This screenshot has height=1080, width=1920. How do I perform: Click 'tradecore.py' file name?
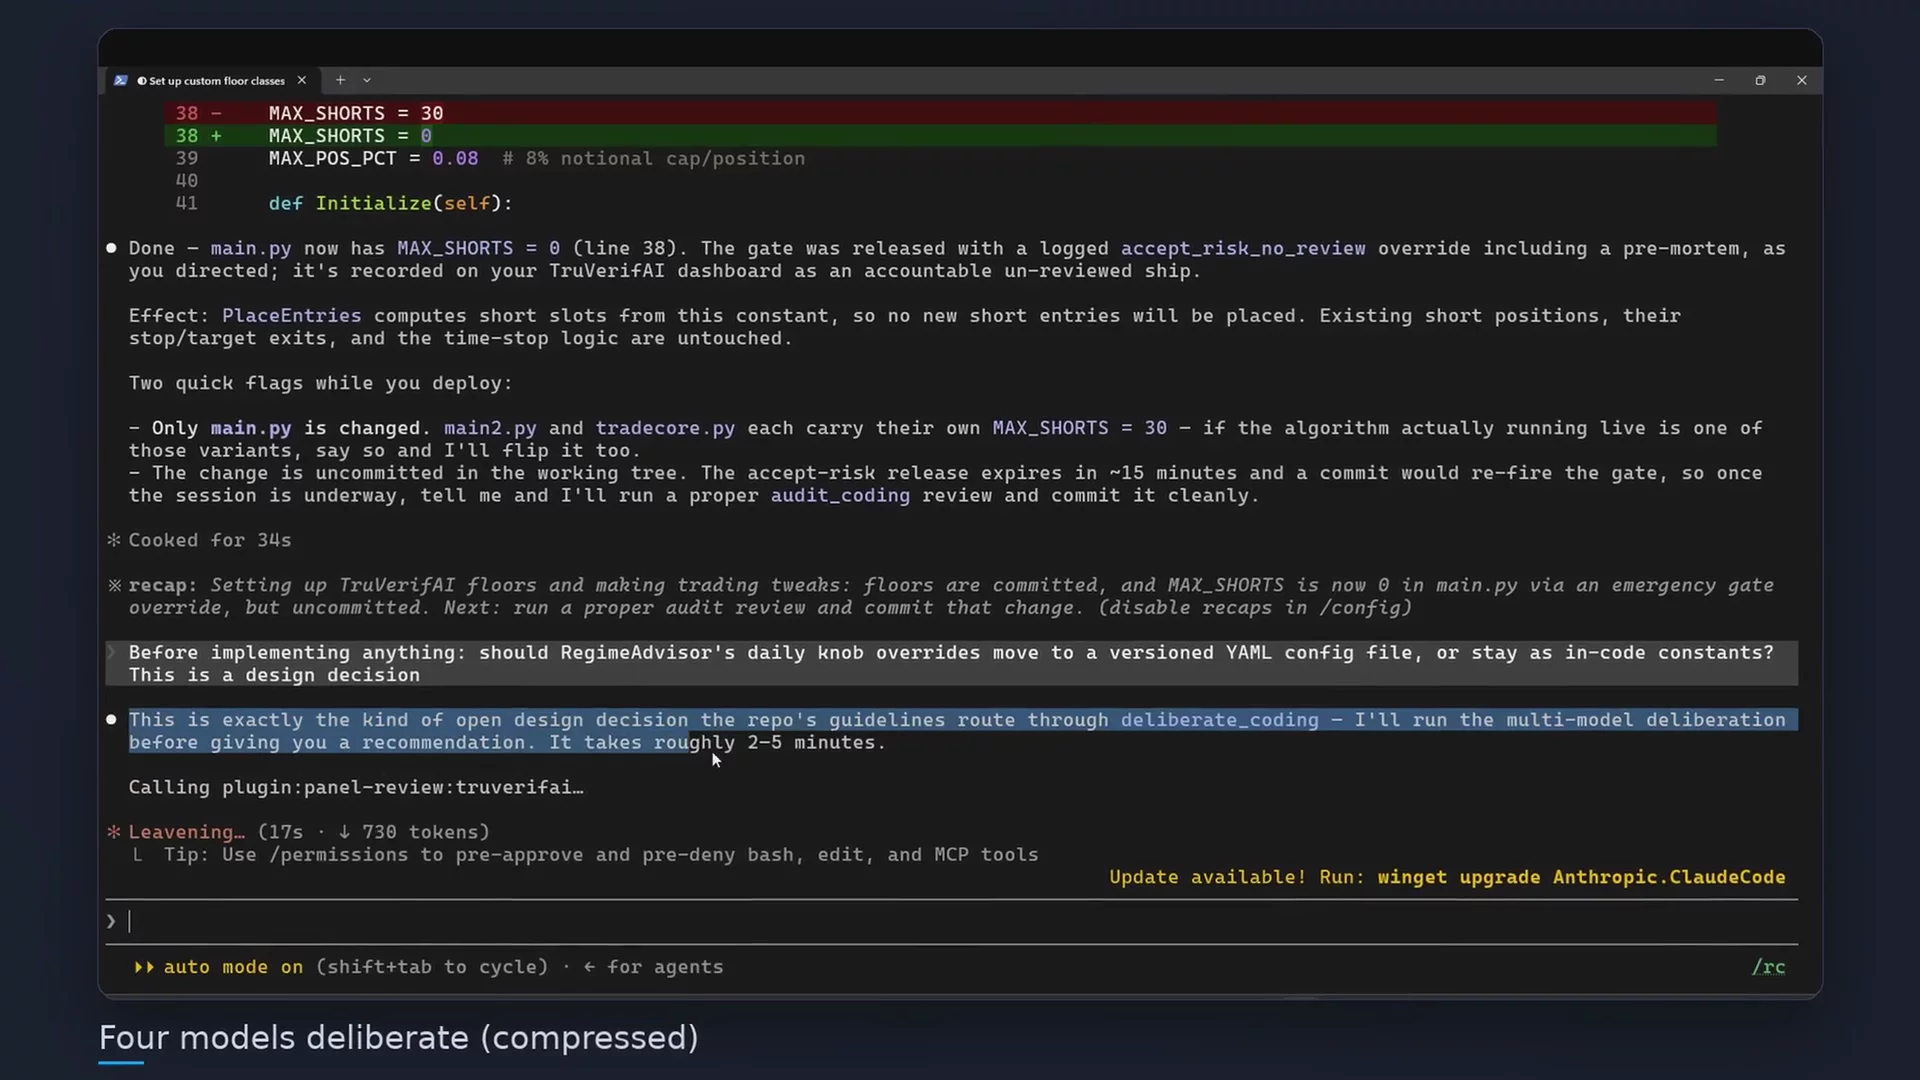665,428
